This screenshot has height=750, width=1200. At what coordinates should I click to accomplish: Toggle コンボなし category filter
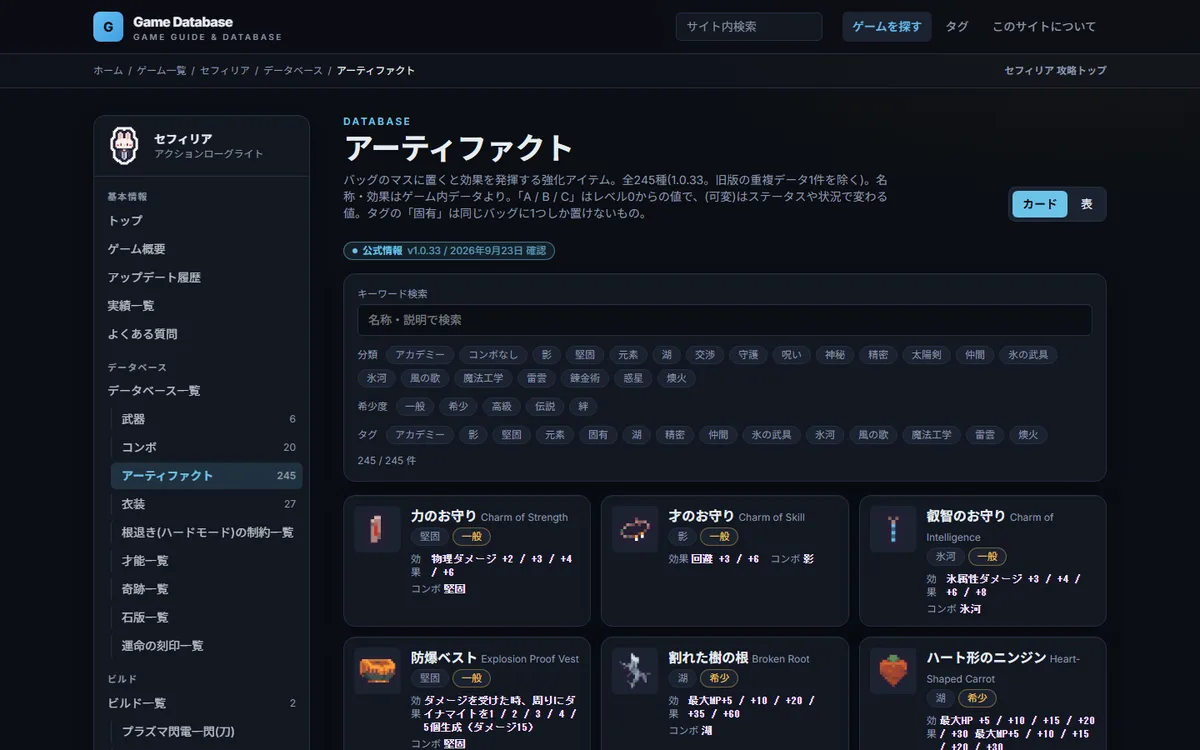493,355
